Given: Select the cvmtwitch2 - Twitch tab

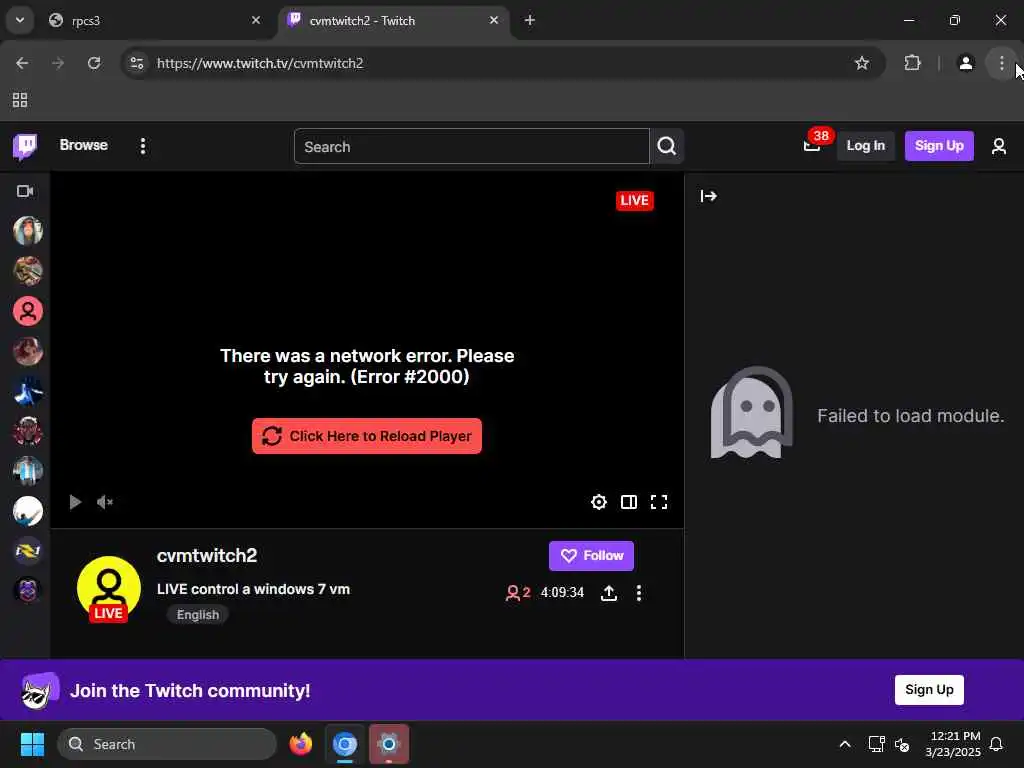Looking at the screenshot, I should tap(392, 20).
